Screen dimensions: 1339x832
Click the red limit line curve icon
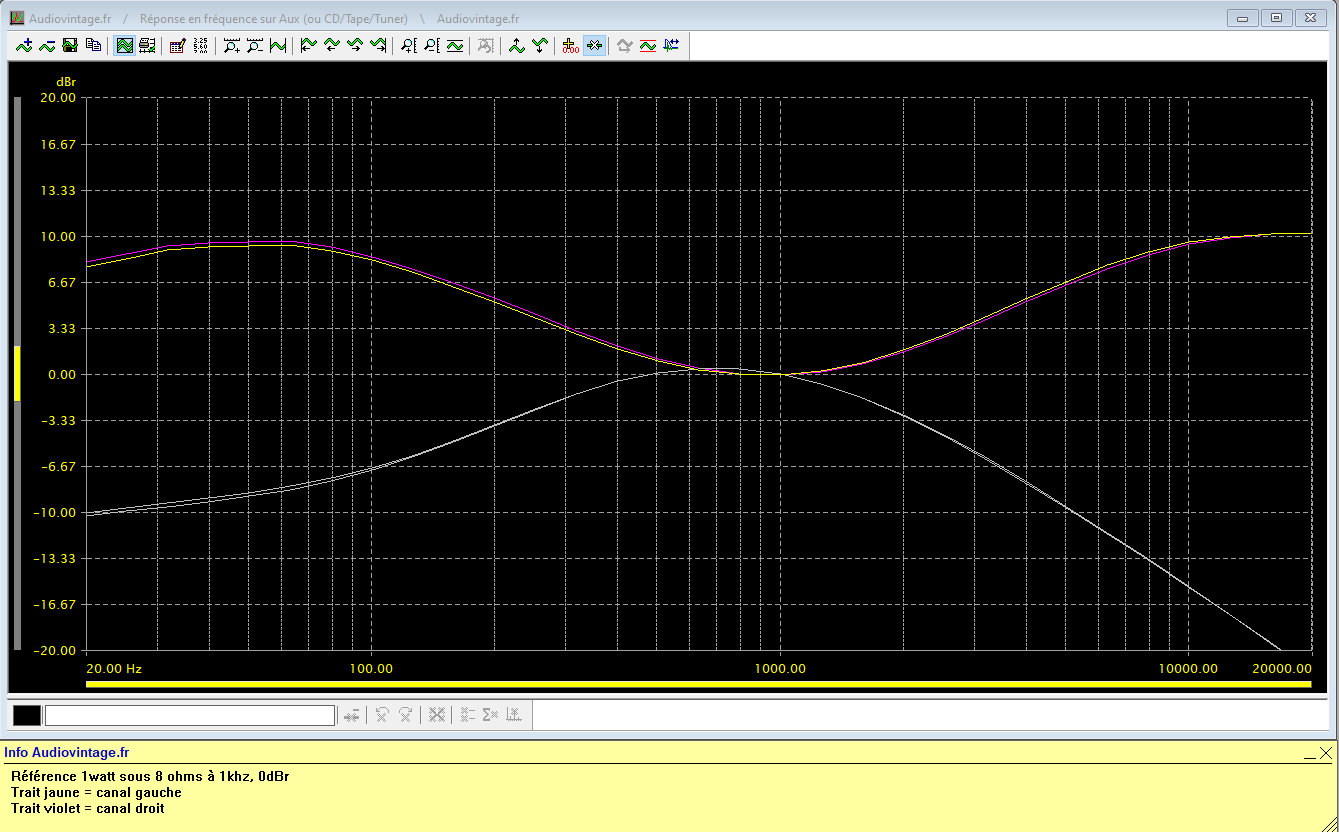click(647, 45)
